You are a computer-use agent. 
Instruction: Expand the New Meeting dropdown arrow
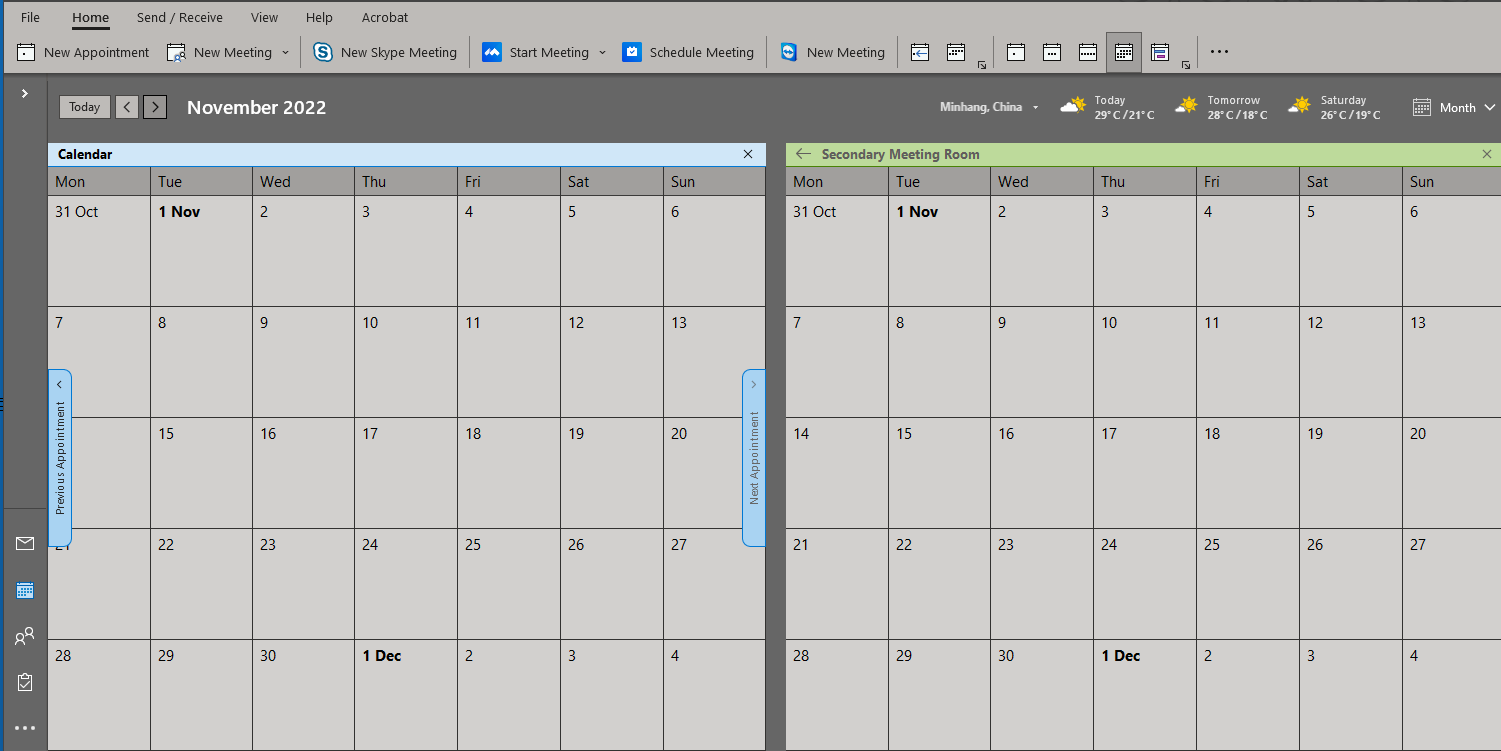(285, 52)
